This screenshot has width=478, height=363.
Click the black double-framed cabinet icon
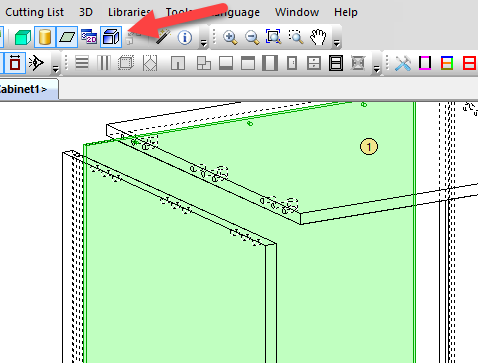tap(336, 63)
